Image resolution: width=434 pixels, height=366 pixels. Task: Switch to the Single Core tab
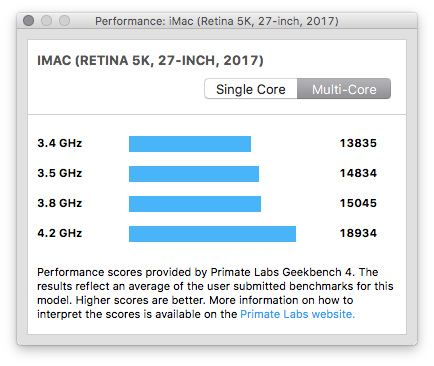tap(251, 89)
